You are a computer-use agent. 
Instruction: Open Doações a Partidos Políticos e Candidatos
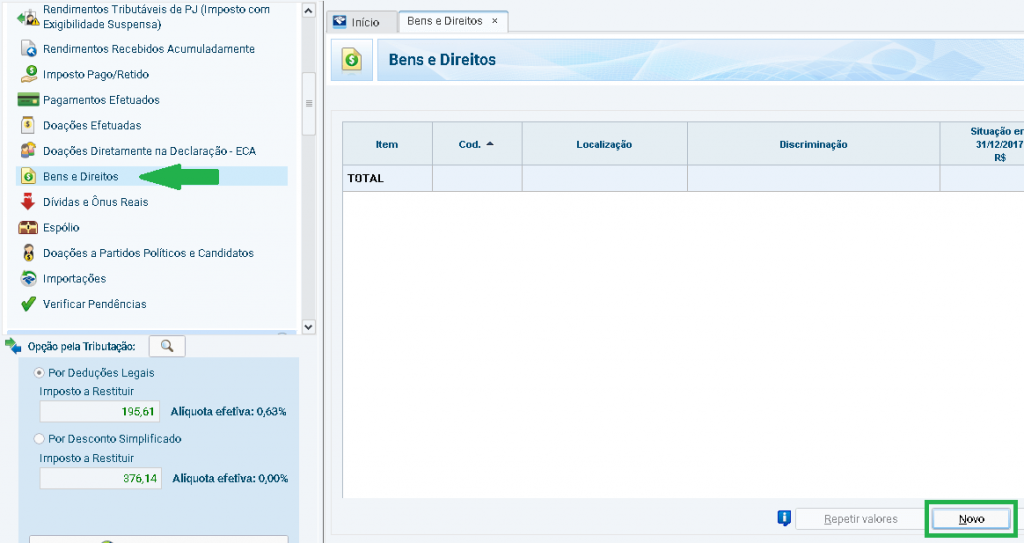click(148, 253)
